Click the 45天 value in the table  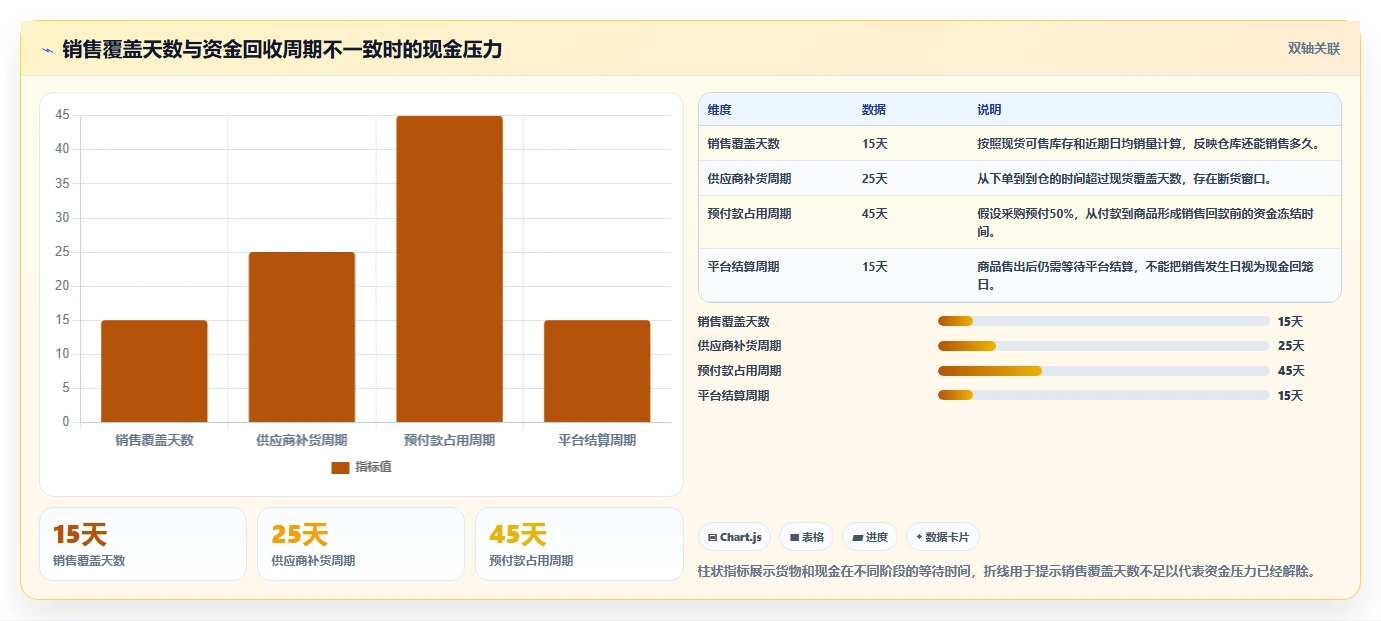(x=874, y=214)
